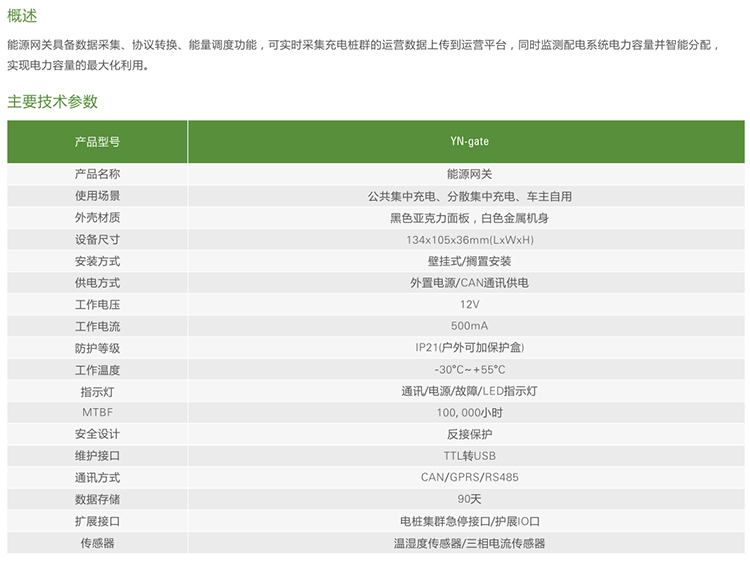Click the 90天 value
This screenshot has height=561, width=750.
[x=469, y=499]
